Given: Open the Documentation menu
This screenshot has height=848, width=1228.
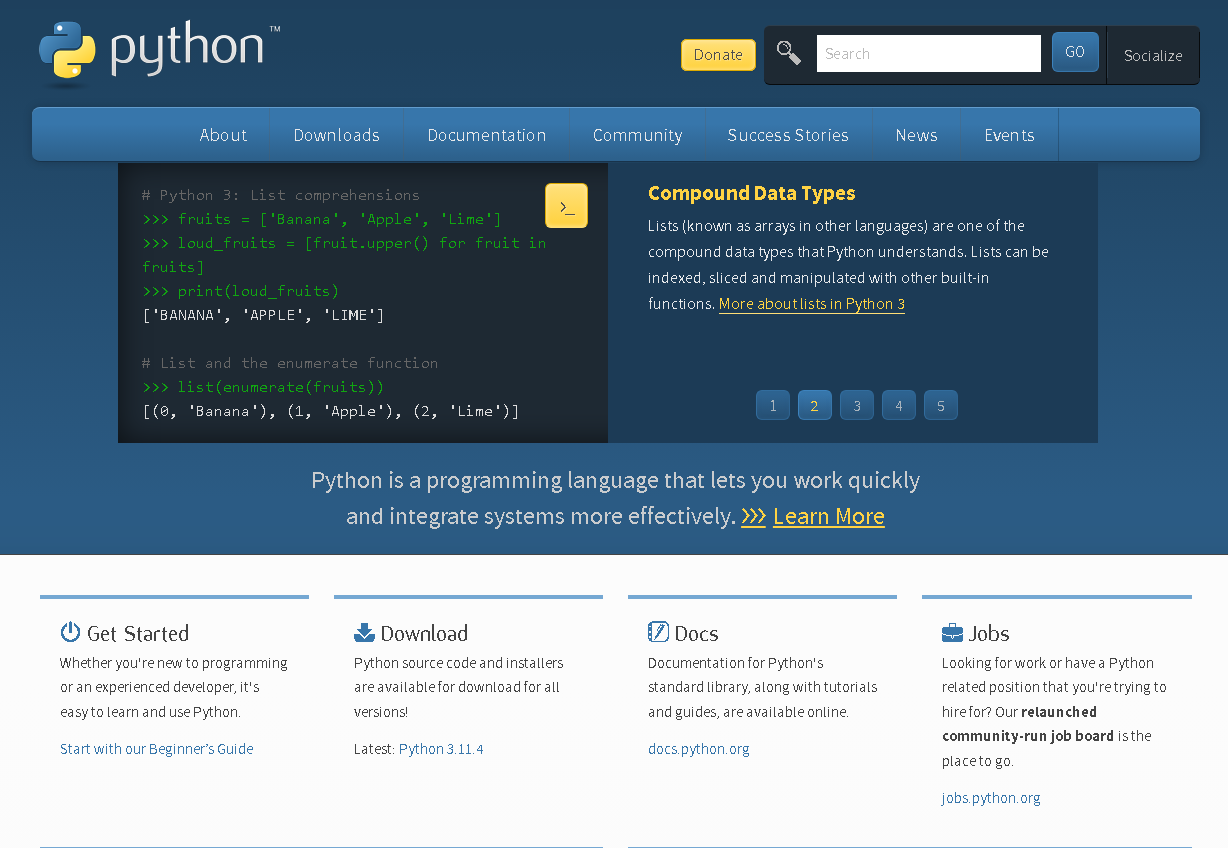Looking at the screenshot, I should tap(487, 135).
